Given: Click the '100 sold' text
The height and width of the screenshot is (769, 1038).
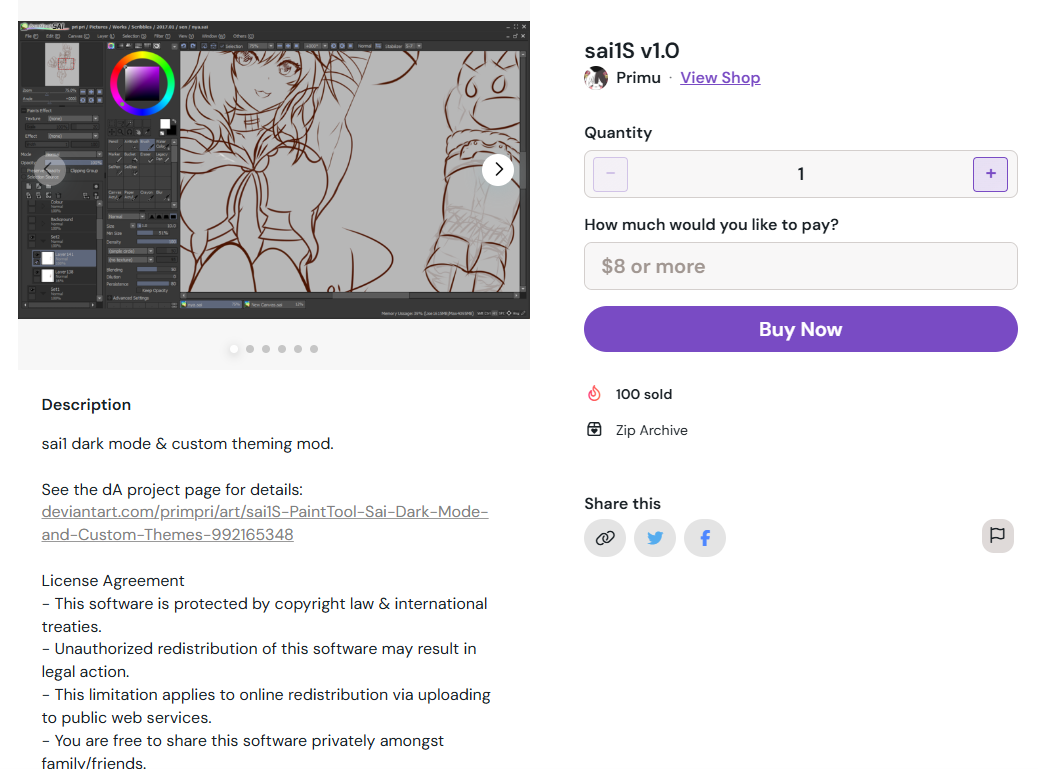Looking at the screenshot, I should 643,394.
